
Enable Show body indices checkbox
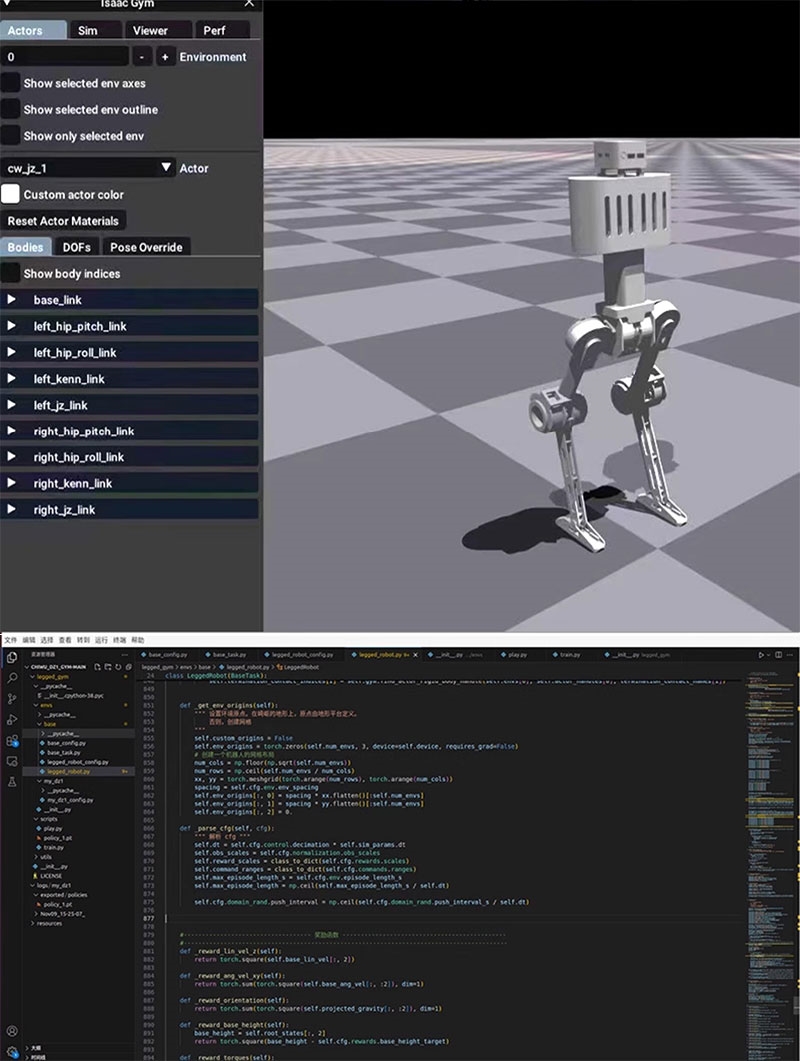pyautogui.click(x=11, y=273)
